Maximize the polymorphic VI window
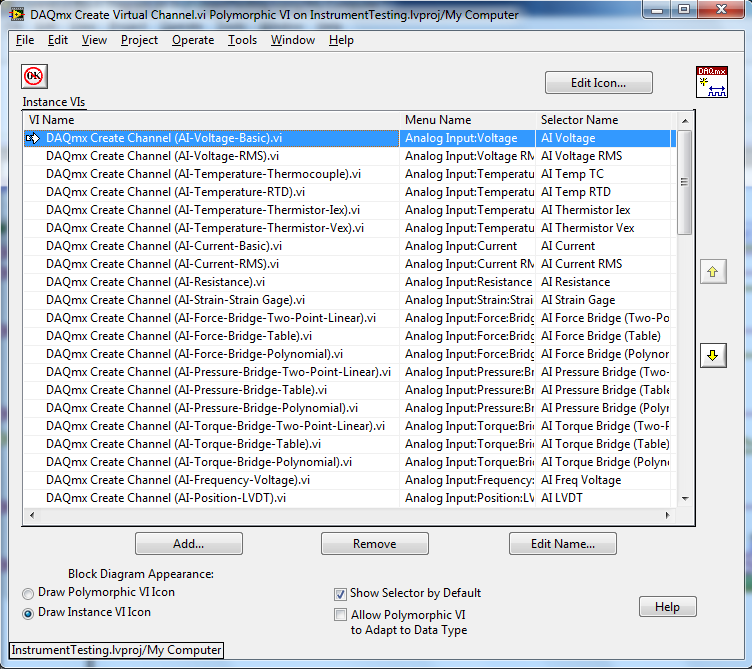752x669 pixels. click(684, 9)
